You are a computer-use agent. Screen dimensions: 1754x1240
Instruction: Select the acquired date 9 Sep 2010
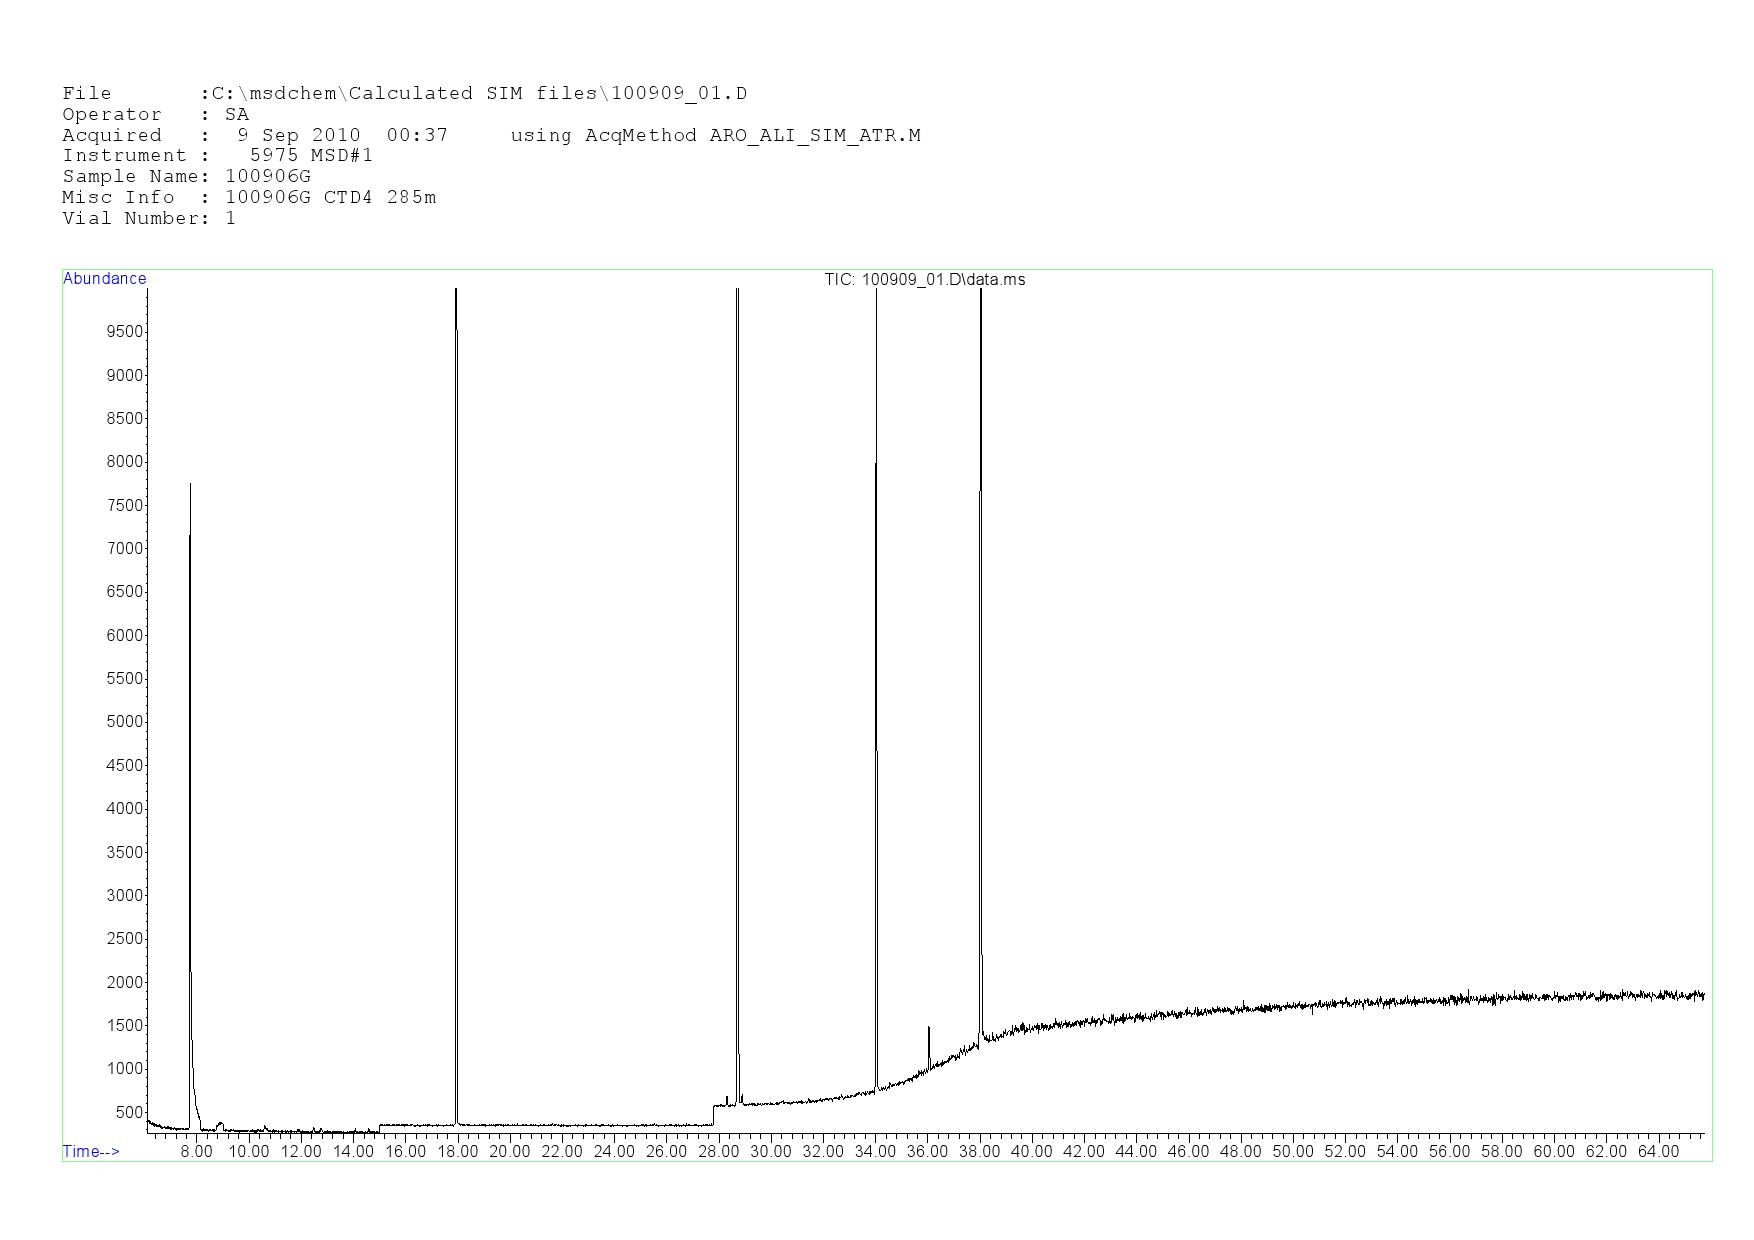pos(298,135)
